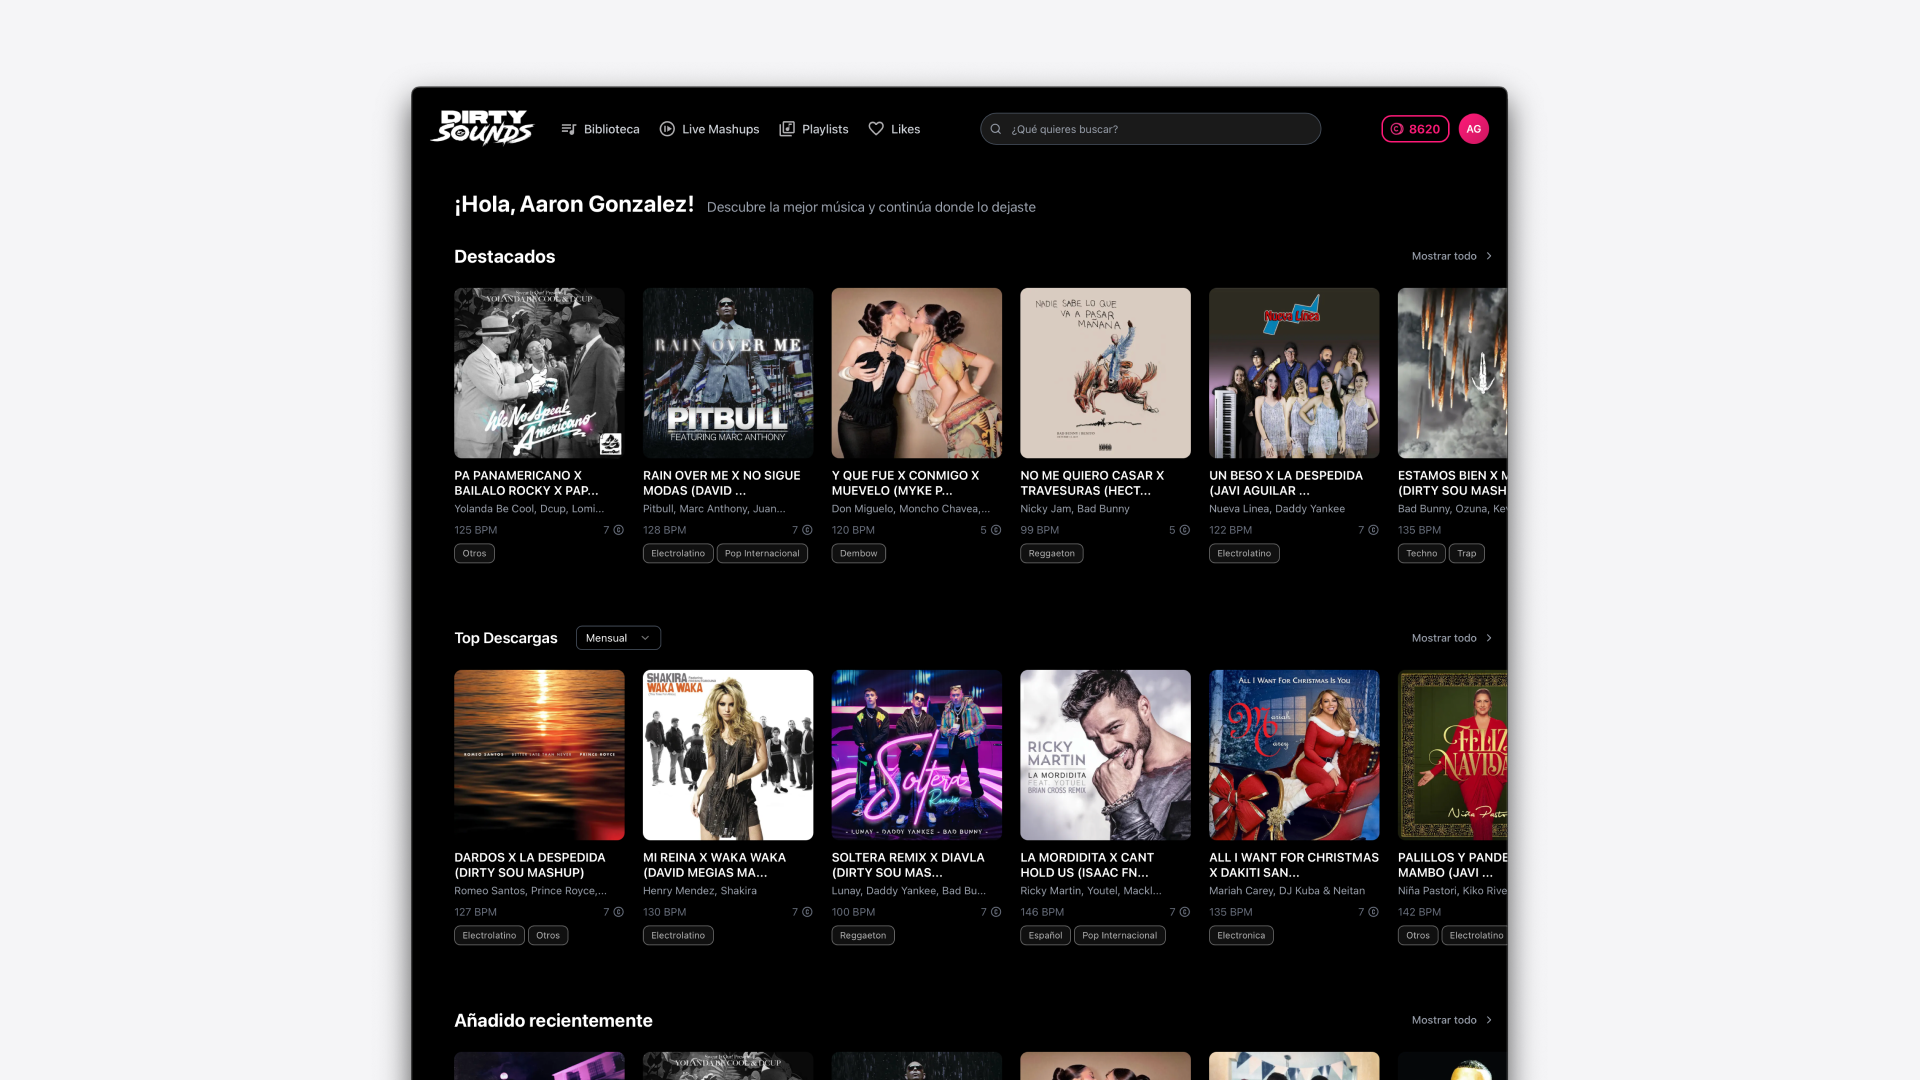Type in the ¿Qué quieres buscar? field
The image size is (1920, 1080).
pos(1160,129)
